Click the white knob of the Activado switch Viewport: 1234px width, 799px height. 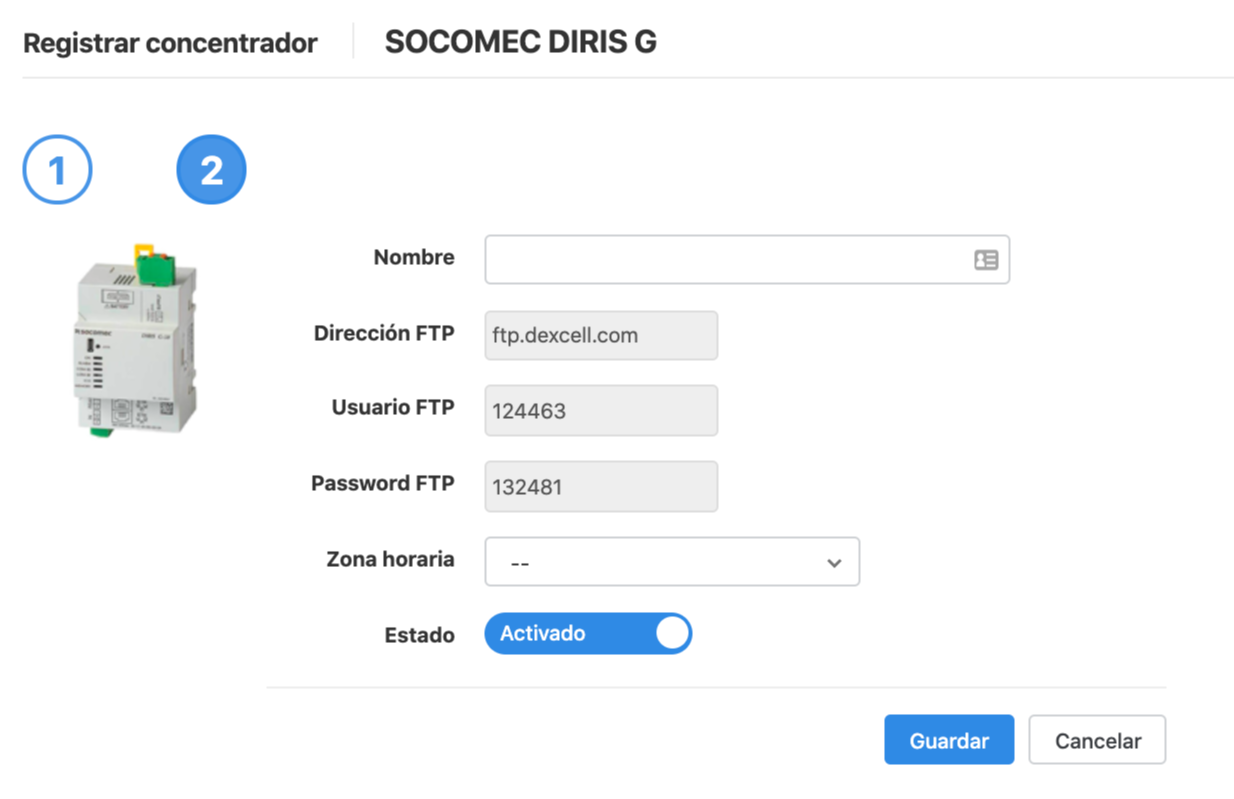click(x=673, y=634)
